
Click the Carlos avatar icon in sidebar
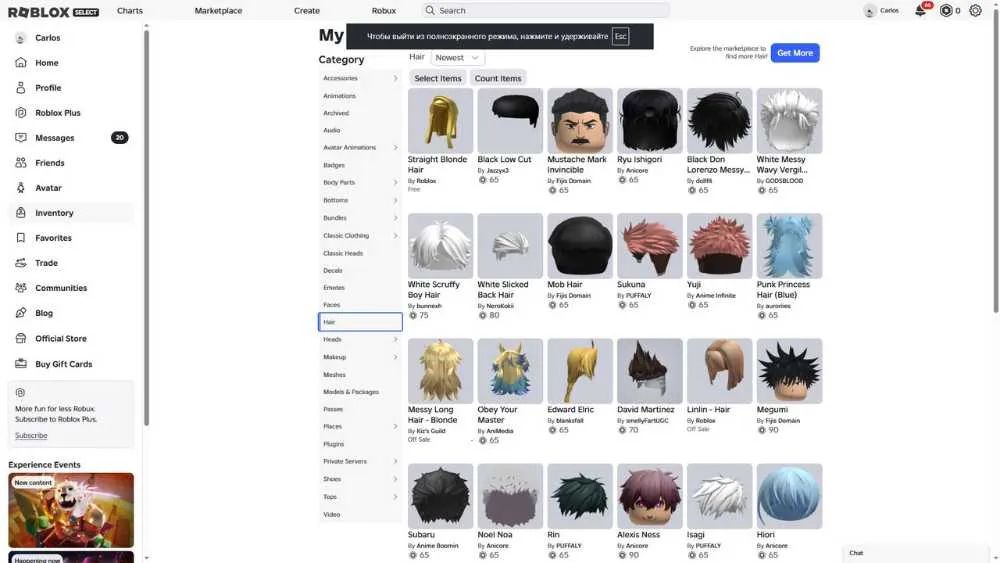[20, 38]
